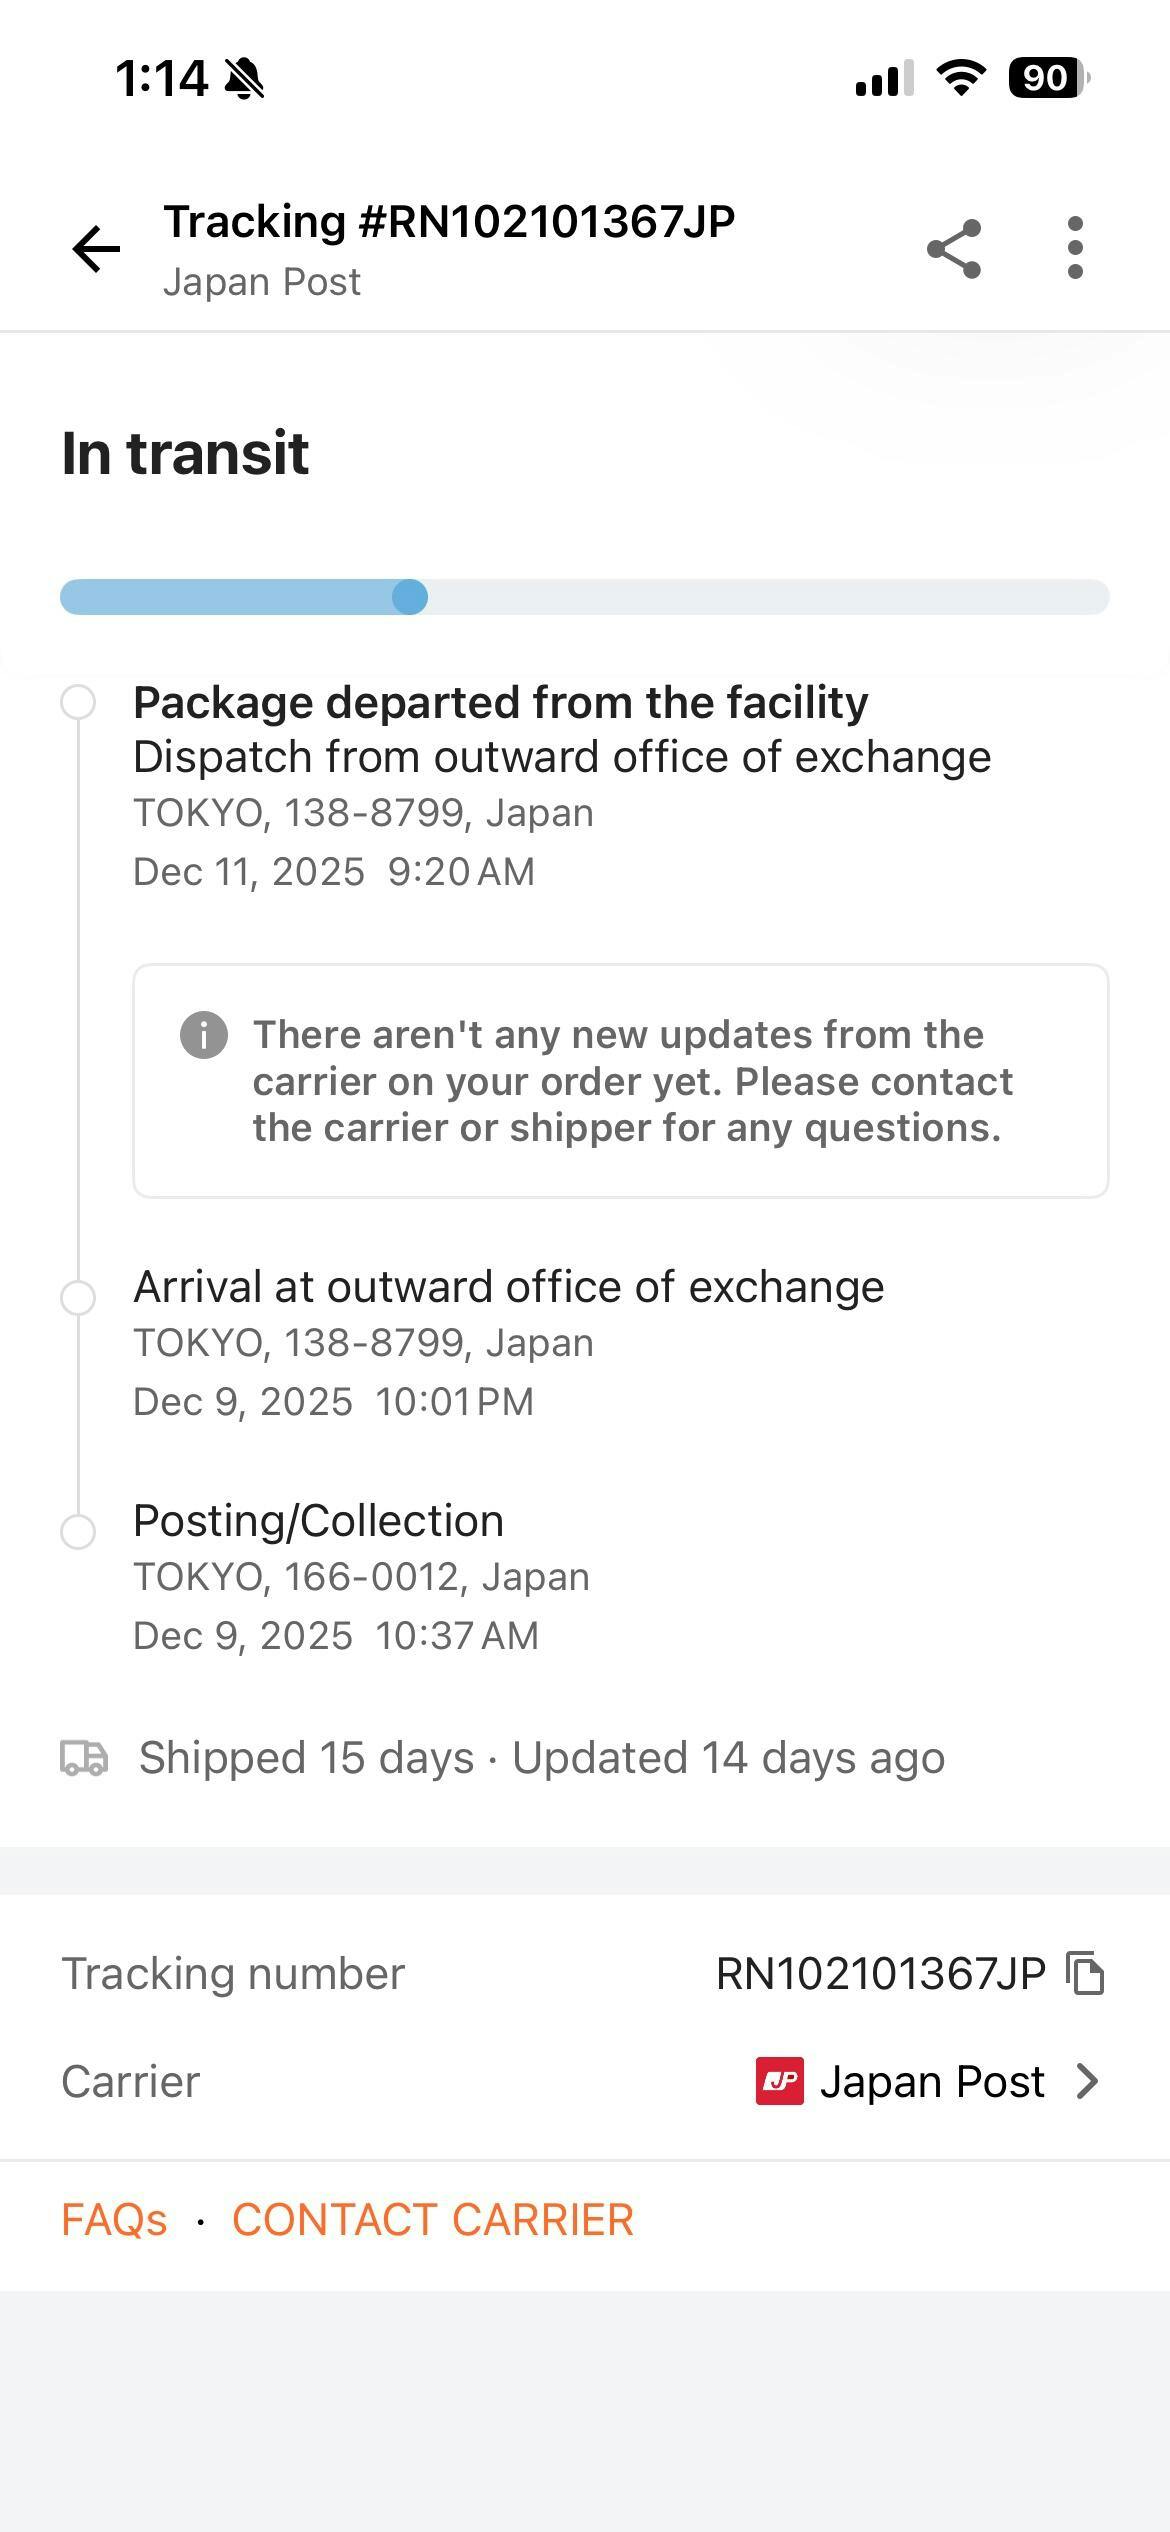1170x2532 pixels.
Task: Tap the Shipped 15 days status text
Action: point(306,1758)
